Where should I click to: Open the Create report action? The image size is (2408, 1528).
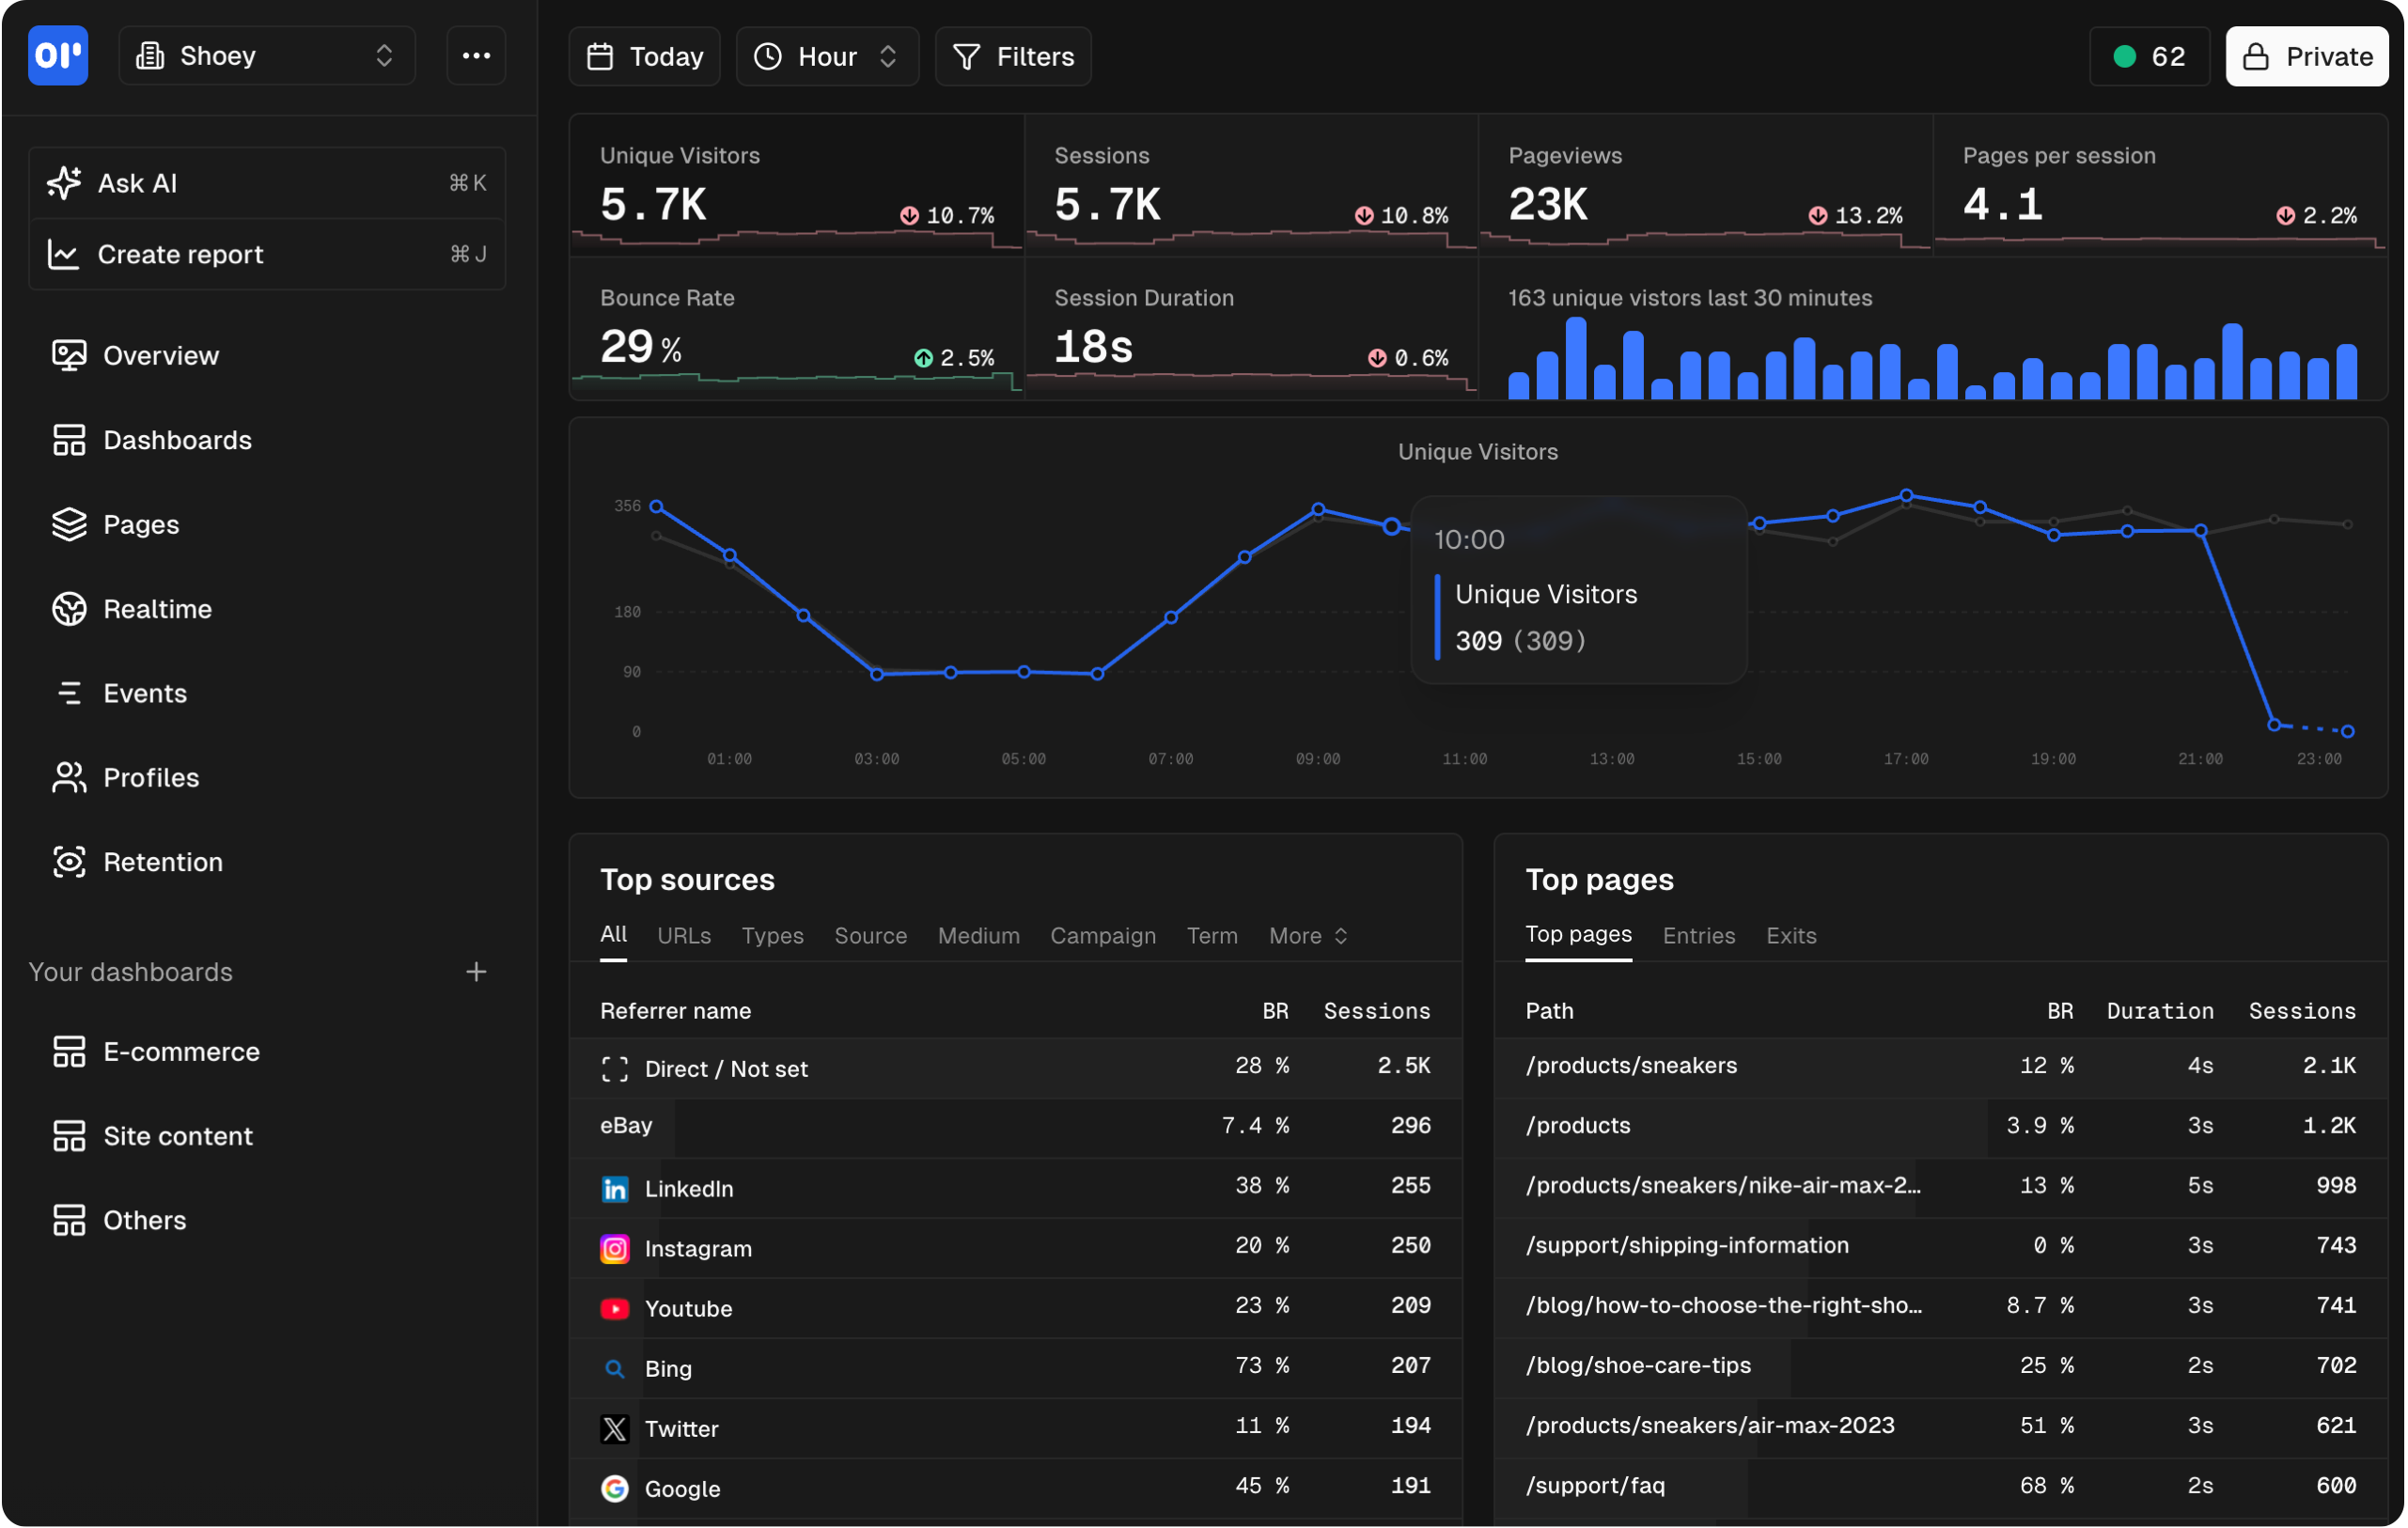coord(180,254)
